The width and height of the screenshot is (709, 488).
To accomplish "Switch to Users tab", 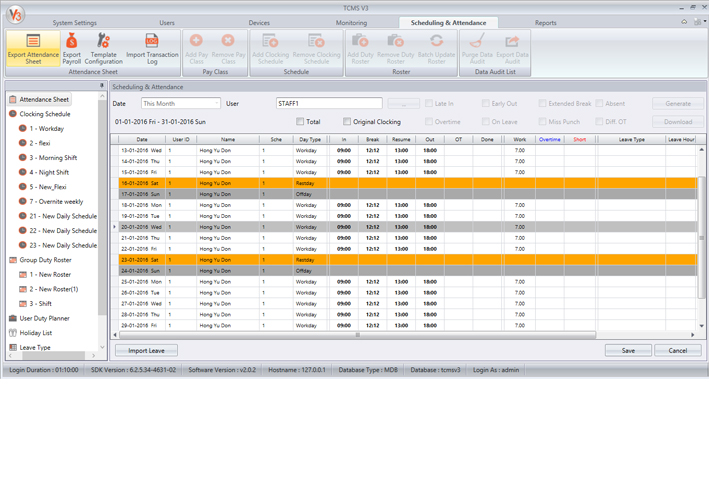I will click(167, 23).
